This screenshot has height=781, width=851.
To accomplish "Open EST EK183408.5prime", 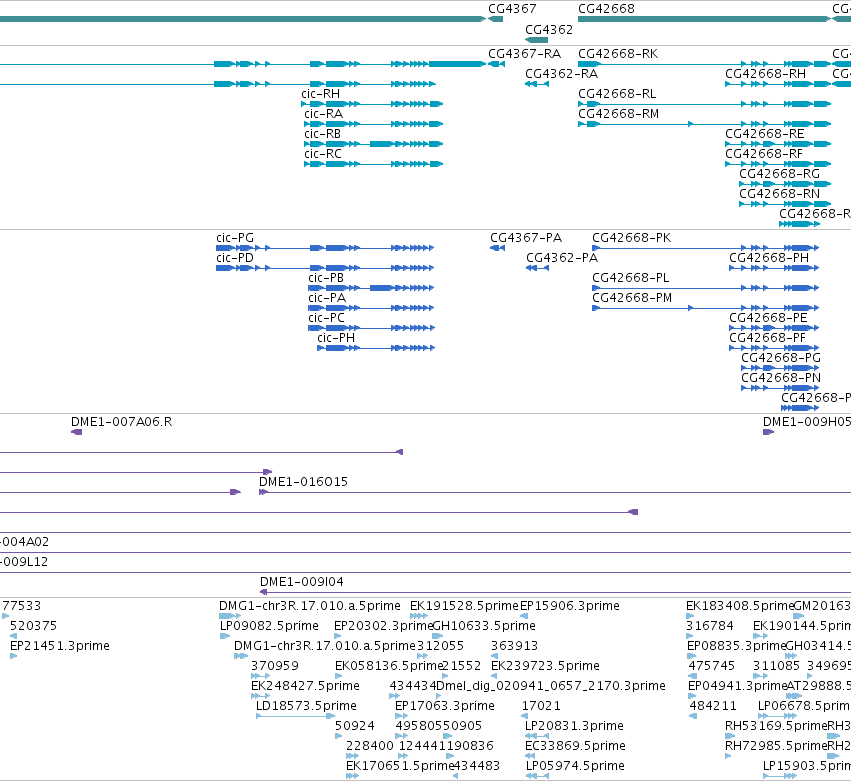I will click(x=740, y=606).
